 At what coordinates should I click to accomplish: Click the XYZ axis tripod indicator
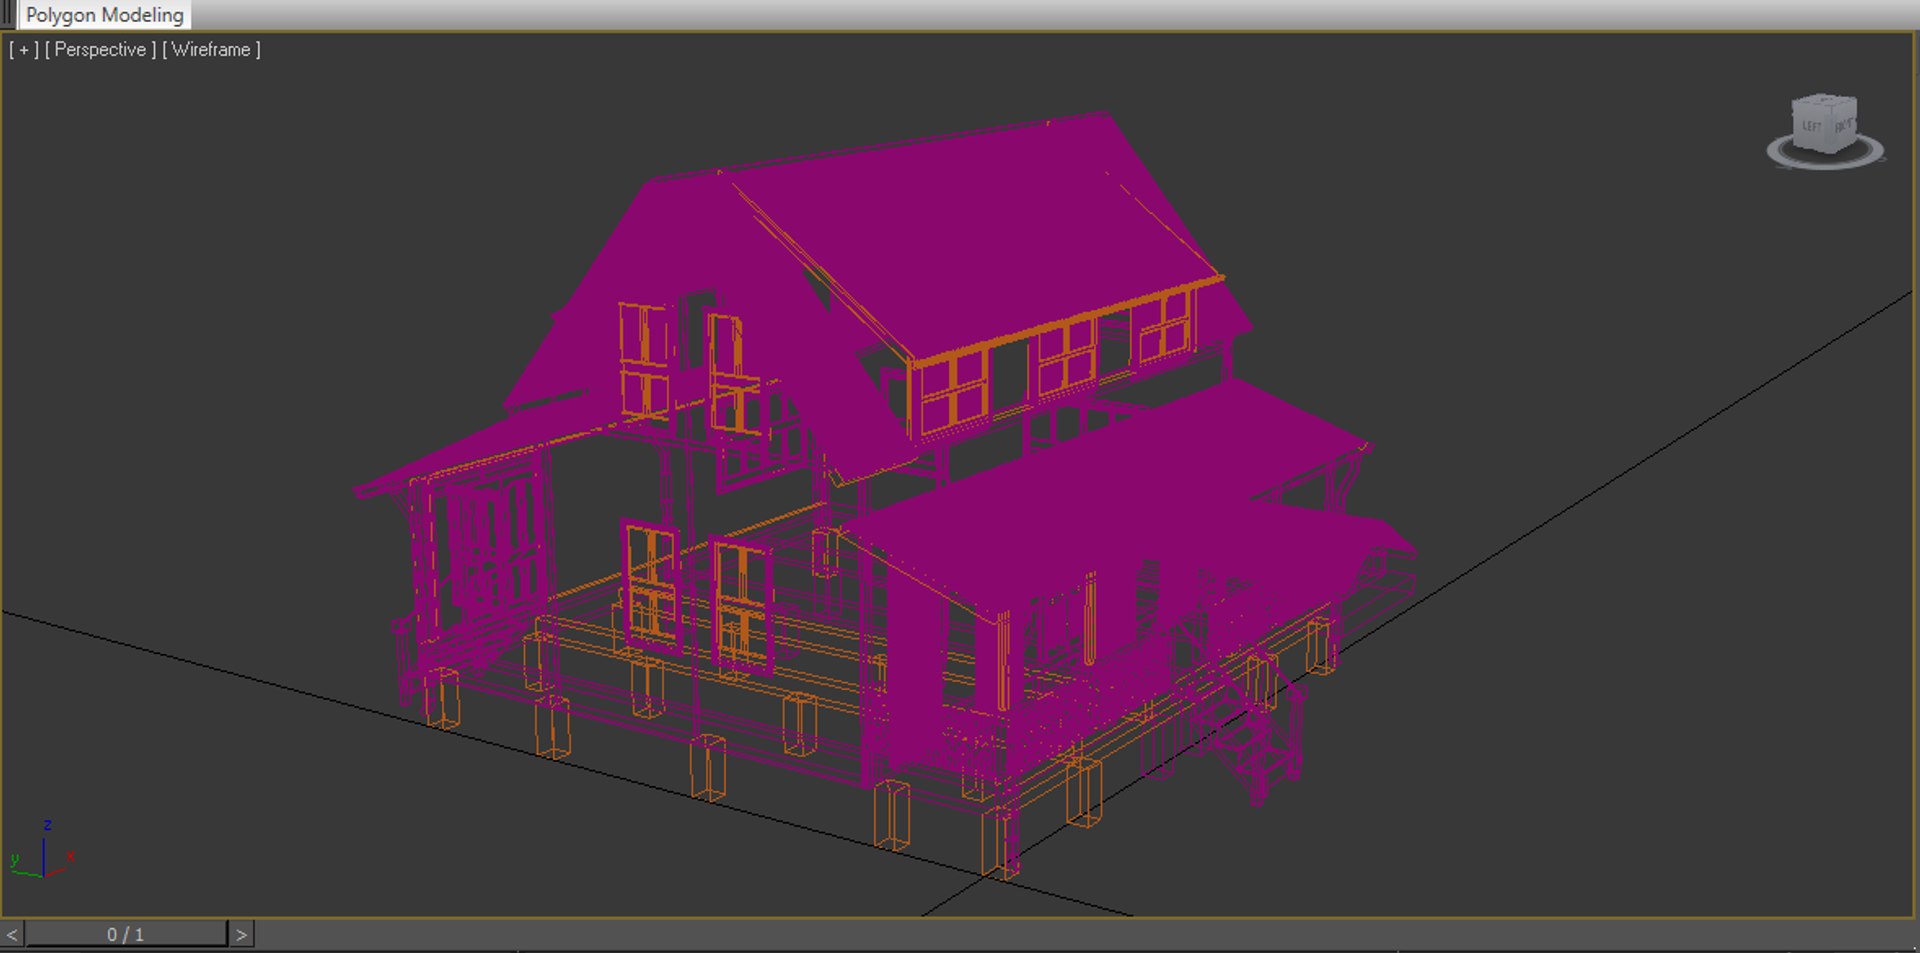[43, 851]
